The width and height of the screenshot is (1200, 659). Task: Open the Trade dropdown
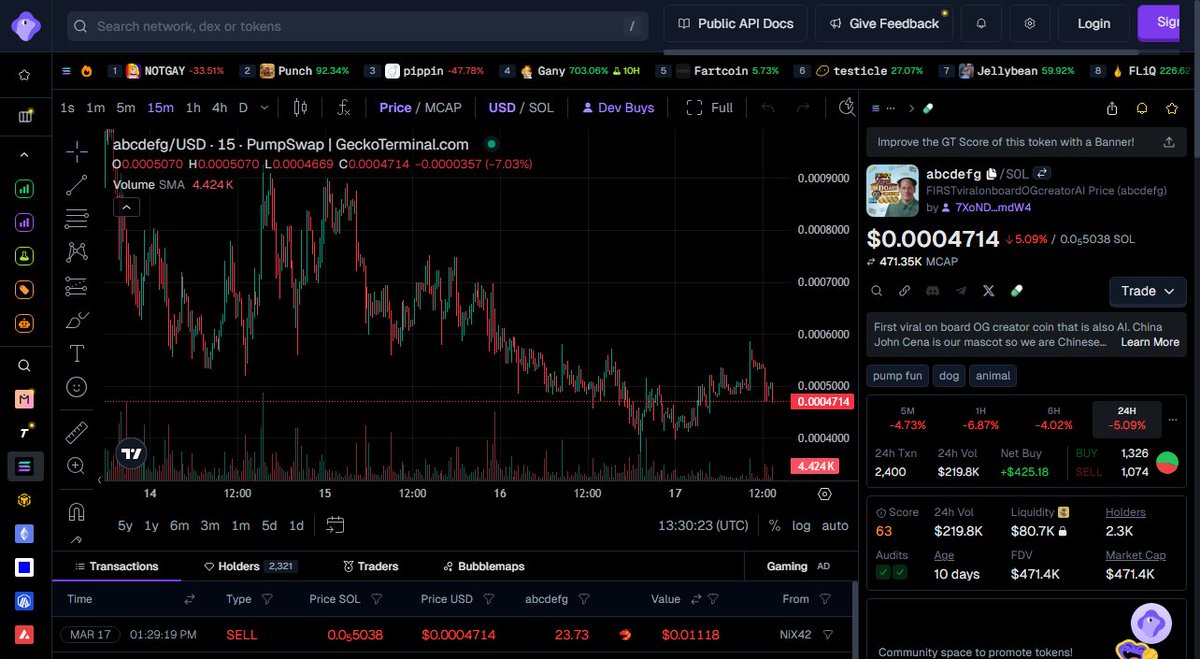tap(1148, 291)
